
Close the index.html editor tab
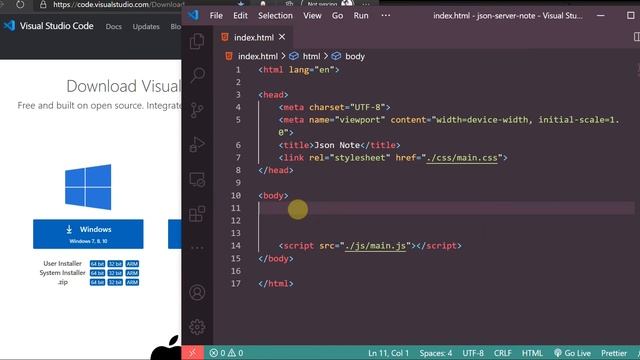(x=282, y=37)
